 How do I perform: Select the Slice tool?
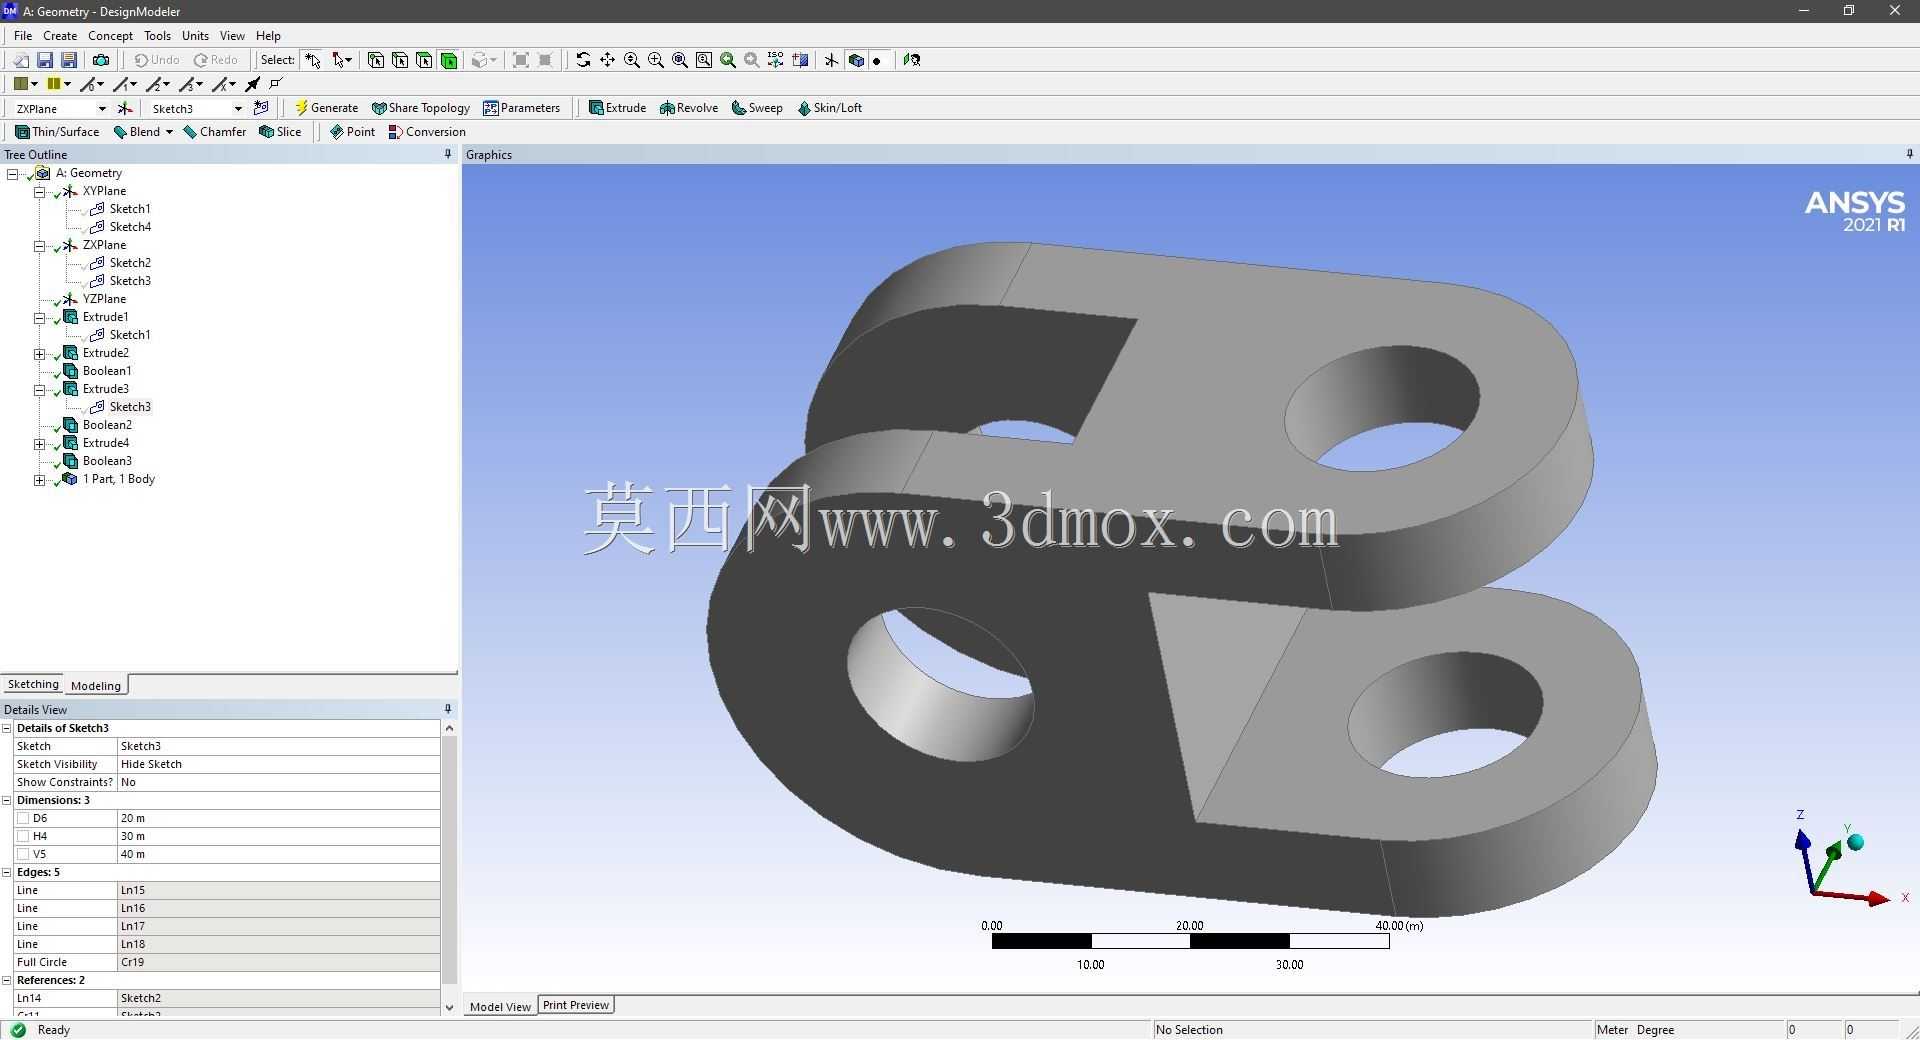tap(280, 132)
